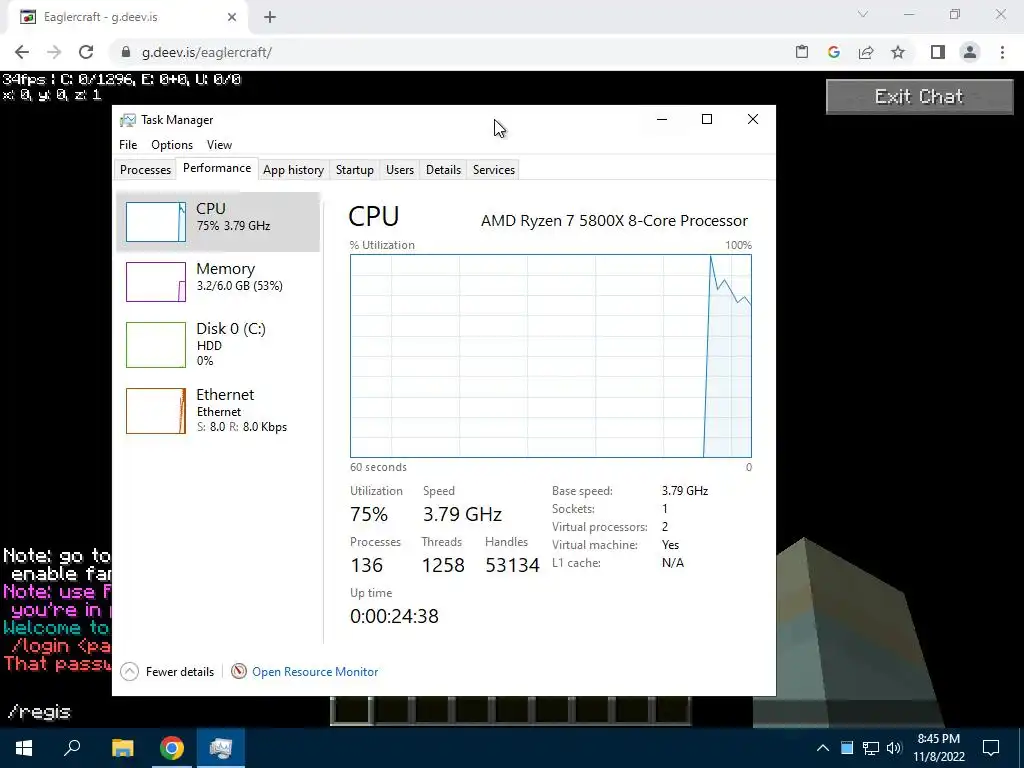Image resolution: width=1024 pixels, height=768 pixels.
Task: Toggle the Chrome side panel
Action: (x=938, y=52)
